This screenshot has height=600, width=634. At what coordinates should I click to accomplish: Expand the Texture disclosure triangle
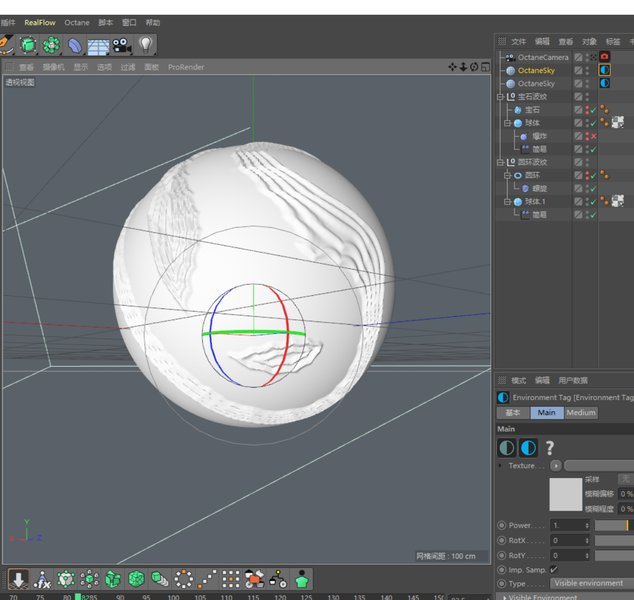tap(501, 465)
